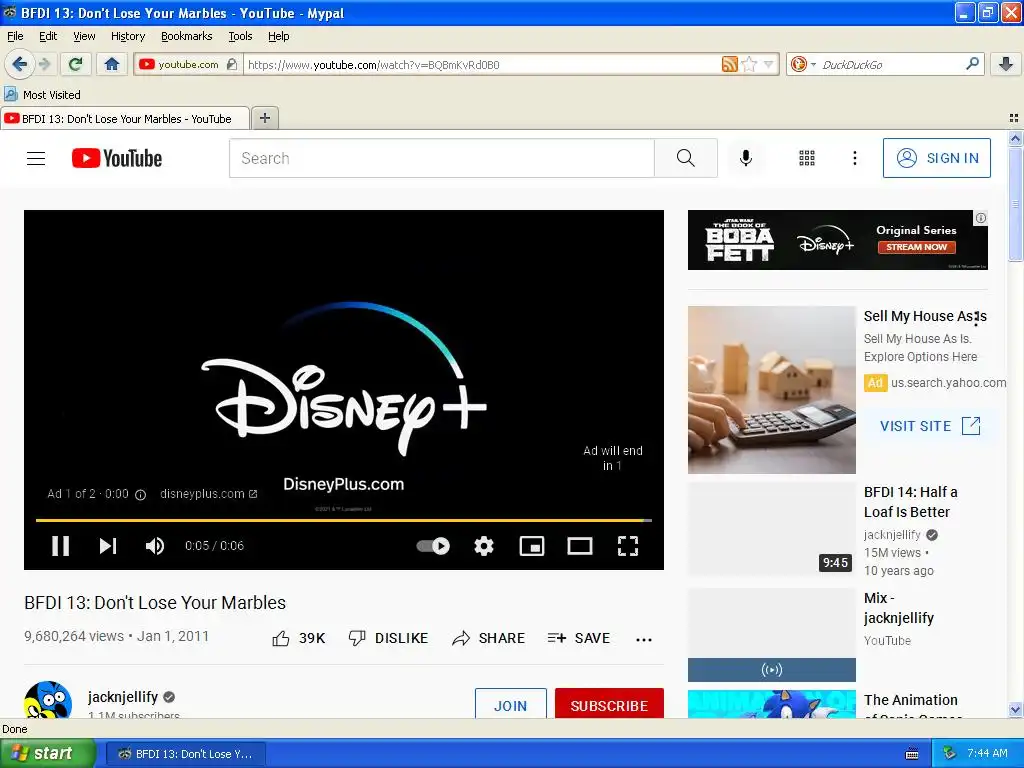Pause the video ad
This screenshot has height=768, width=1024.
[x=61, y=546]
